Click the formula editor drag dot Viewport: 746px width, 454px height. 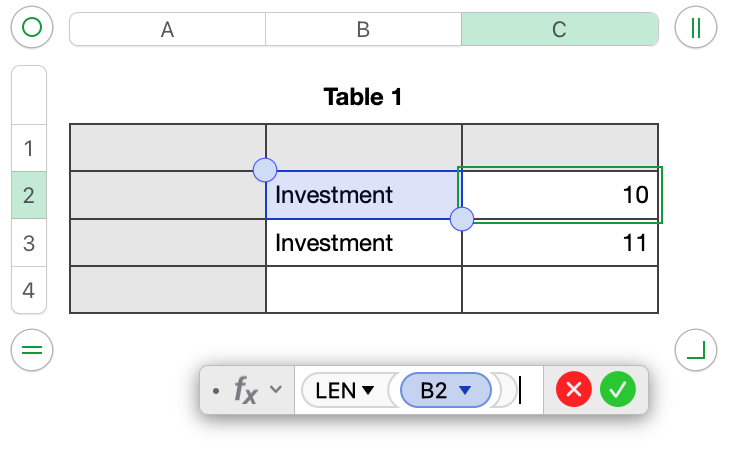(216, 390)
